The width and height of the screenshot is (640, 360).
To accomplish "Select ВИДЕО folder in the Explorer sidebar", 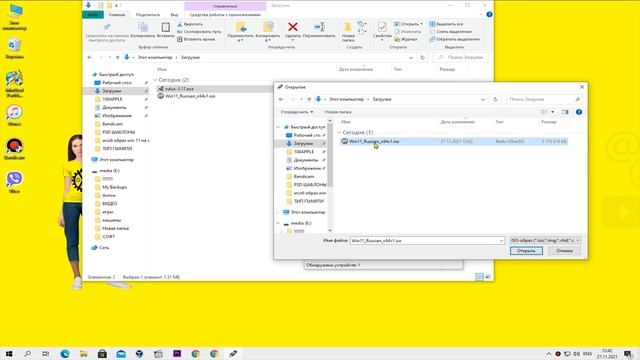I will [106, 203].
